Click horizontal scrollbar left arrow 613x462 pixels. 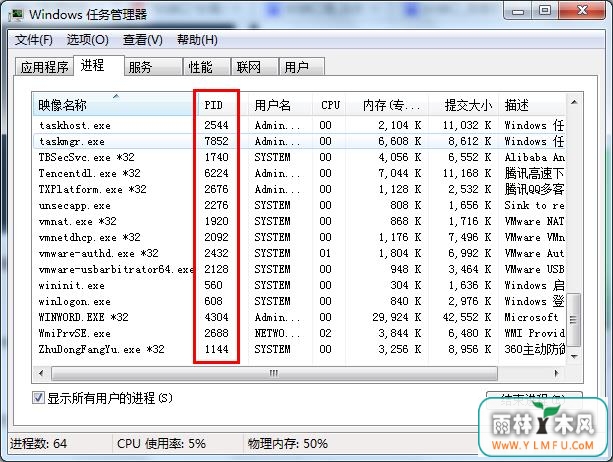41,373
